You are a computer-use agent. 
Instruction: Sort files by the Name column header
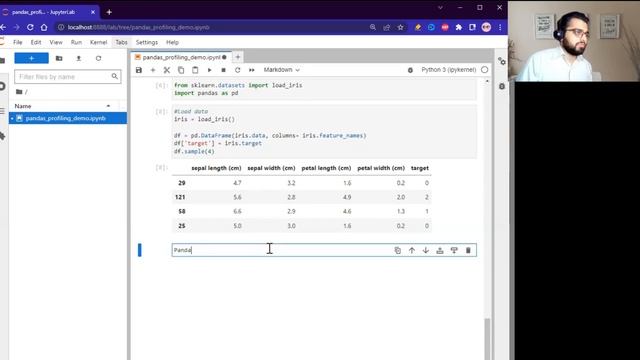coord(23,106)
